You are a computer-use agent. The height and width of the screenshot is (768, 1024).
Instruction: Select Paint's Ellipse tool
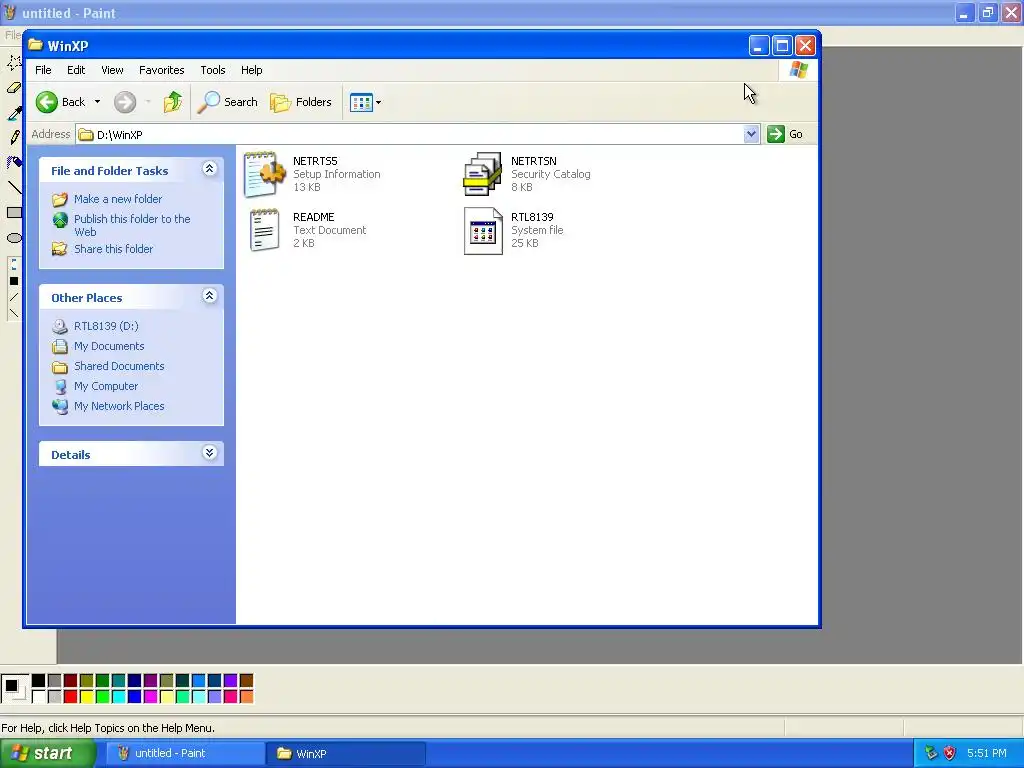click(x=14, y=238)
